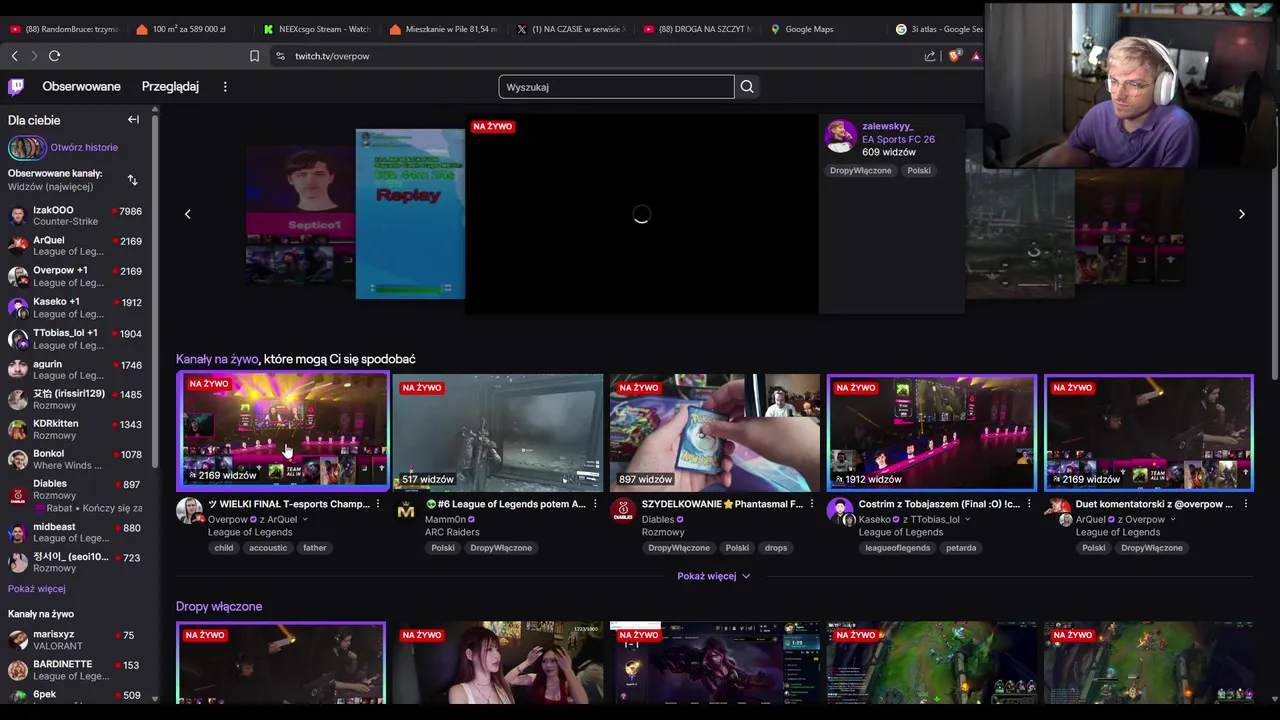Click the stories avatar next to Otwórz historie
This screenshot has height=720, width=1280.
tap(27, 148)
